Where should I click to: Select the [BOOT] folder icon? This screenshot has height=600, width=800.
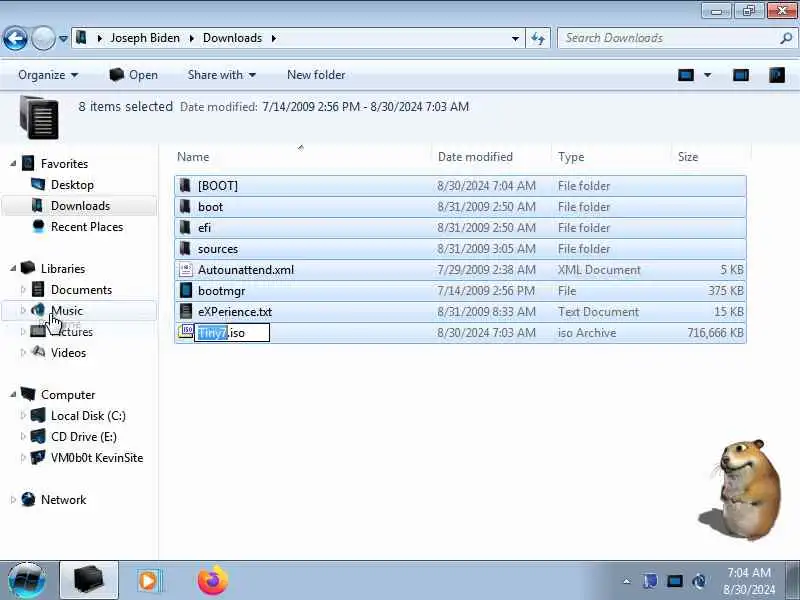(x=186, y=186)
